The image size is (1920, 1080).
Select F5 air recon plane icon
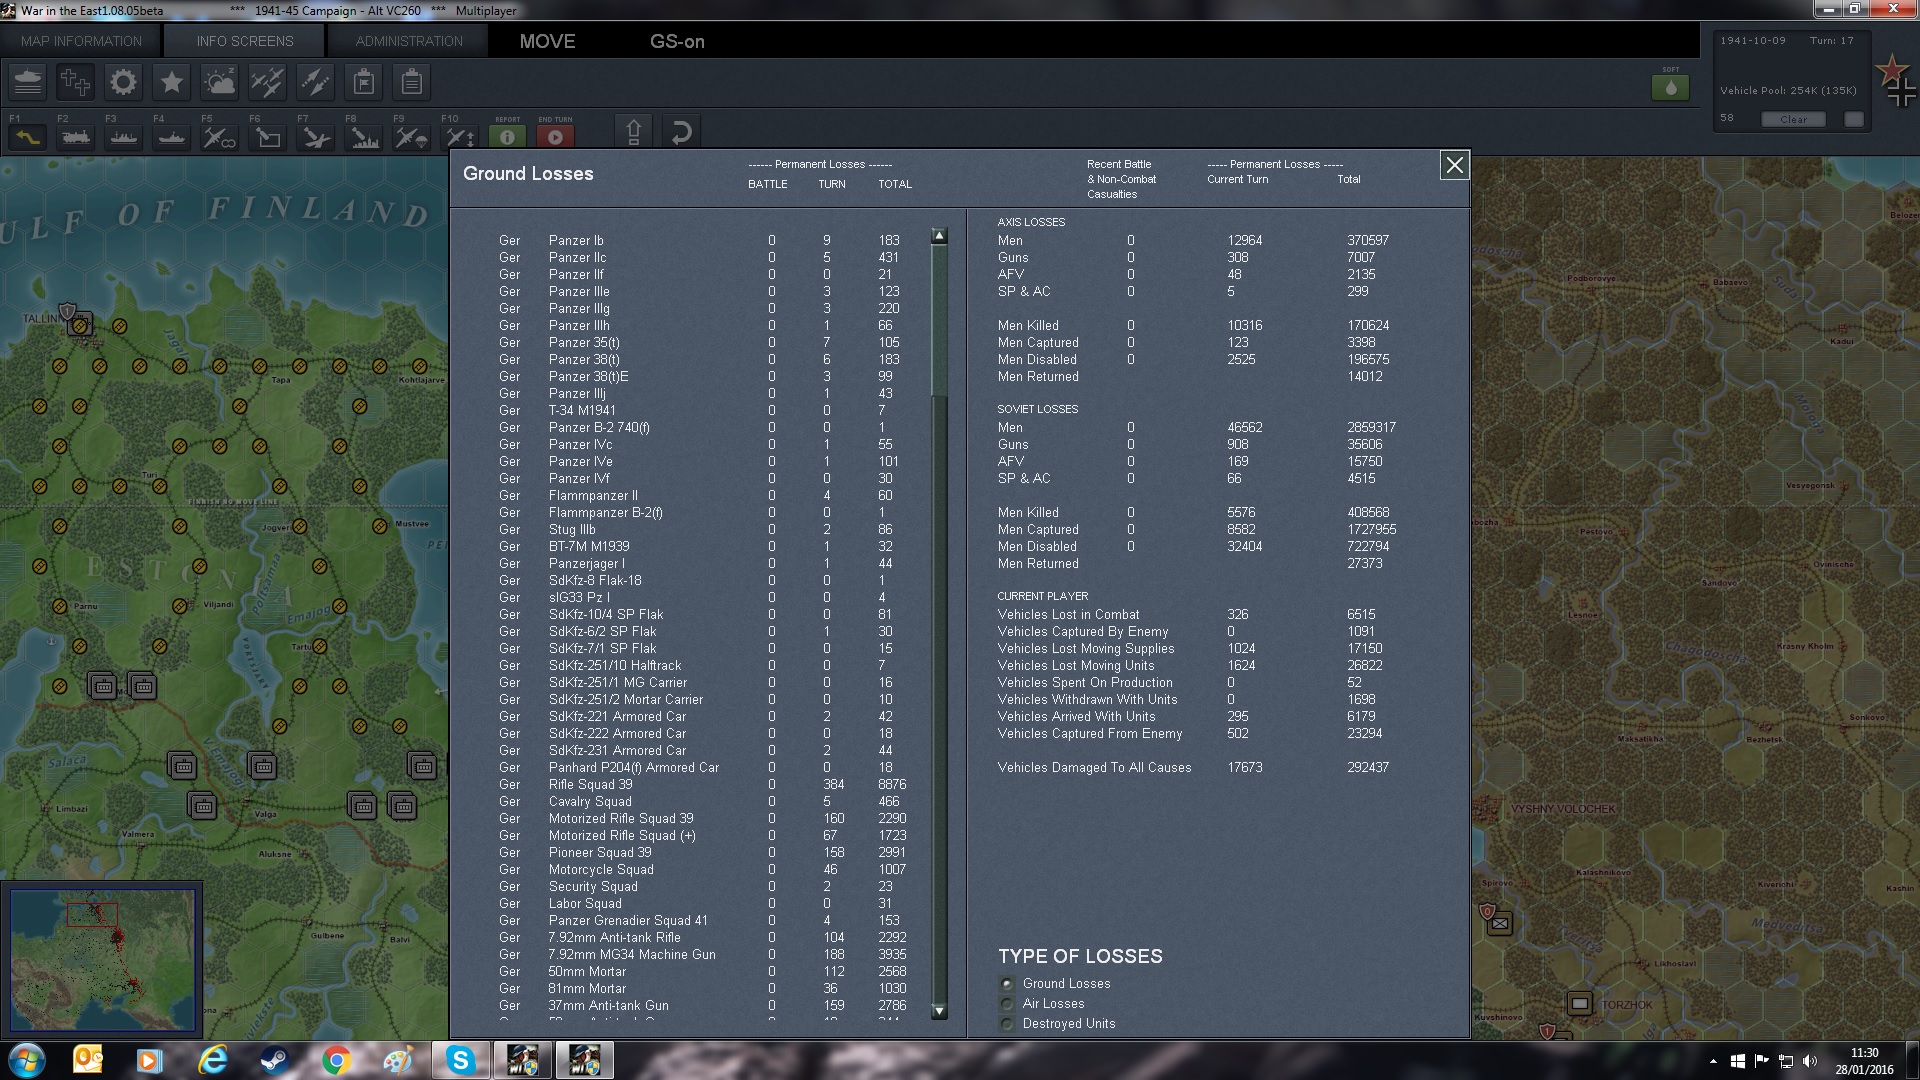click(219, 137)
